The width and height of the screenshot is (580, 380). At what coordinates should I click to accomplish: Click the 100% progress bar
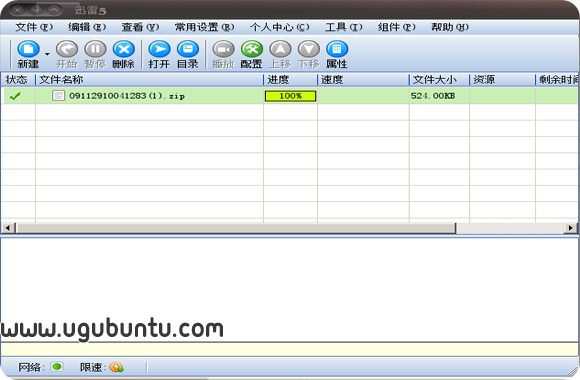click(x=290, y=96)
